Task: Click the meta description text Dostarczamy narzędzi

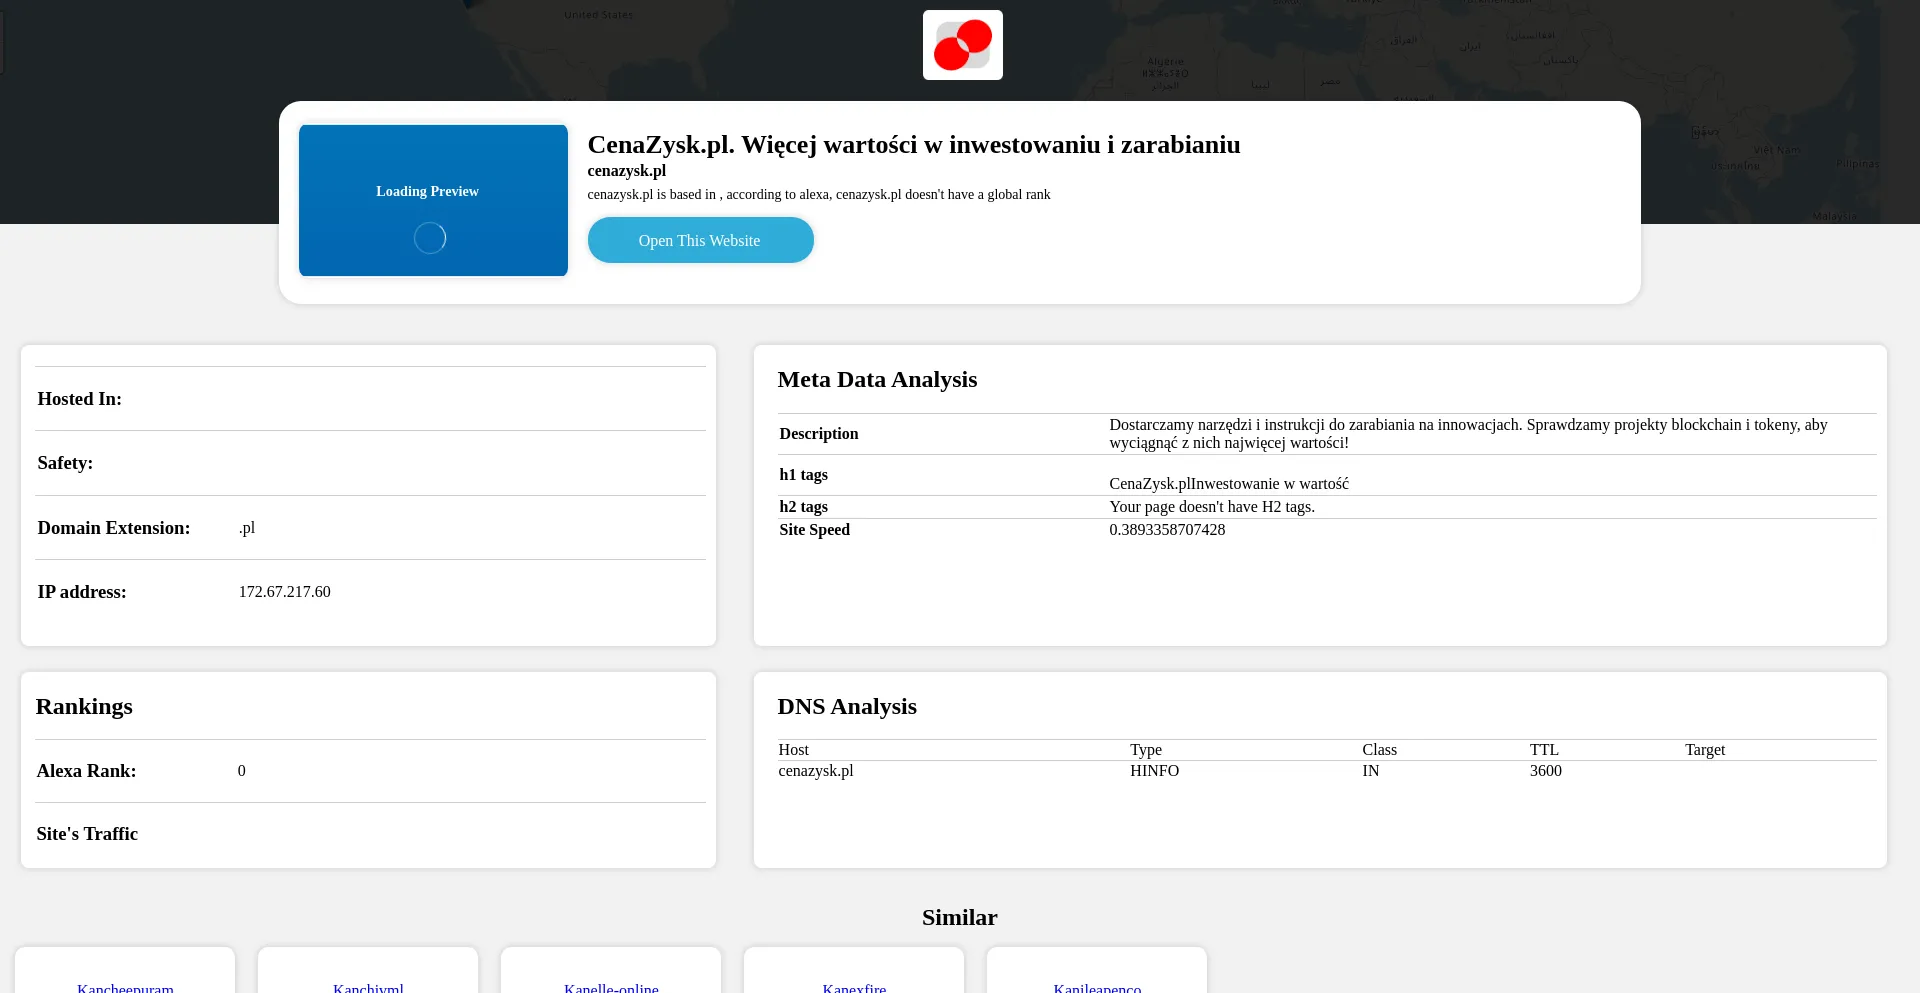Action: (x=1468, y=434)
